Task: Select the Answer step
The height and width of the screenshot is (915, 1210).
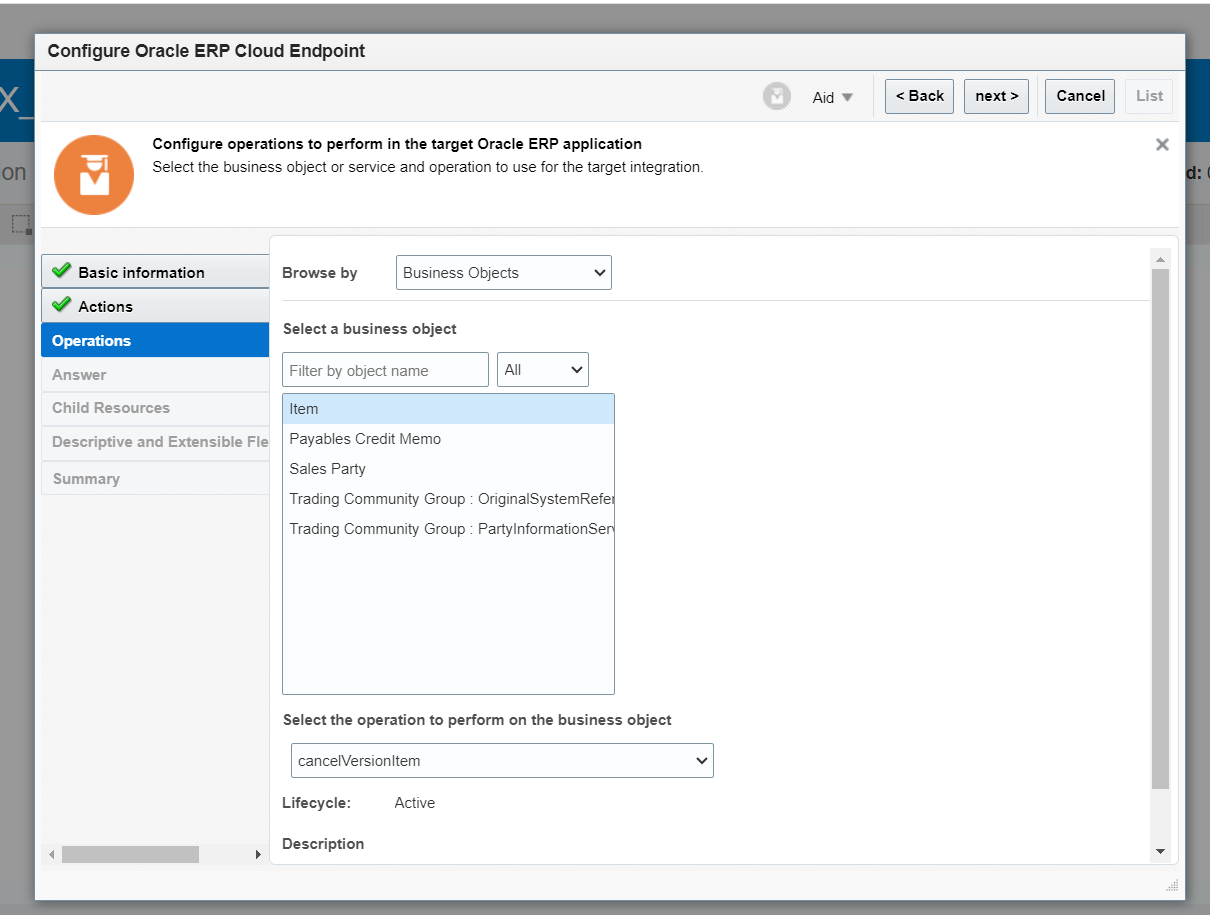Action: [x=155, y=374]
